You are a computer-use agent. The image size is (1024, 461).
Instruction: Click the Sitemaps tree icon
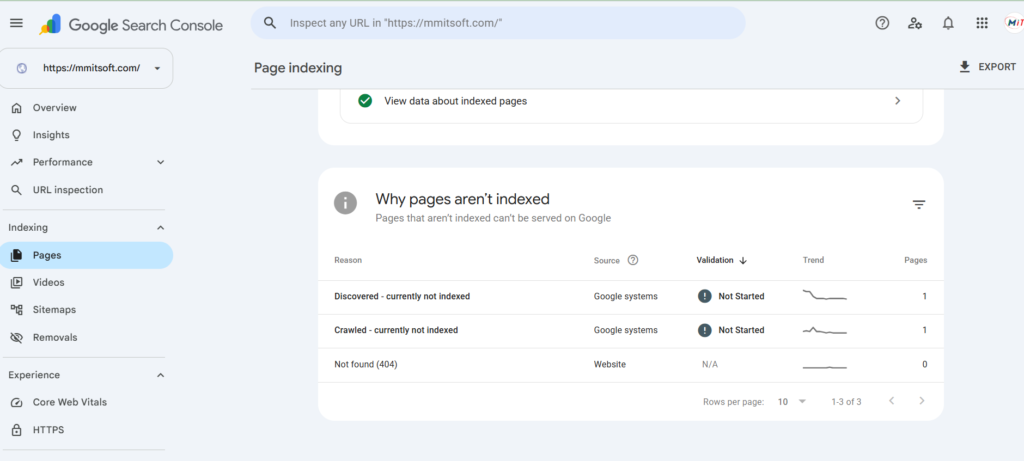(x=17, y=310)
